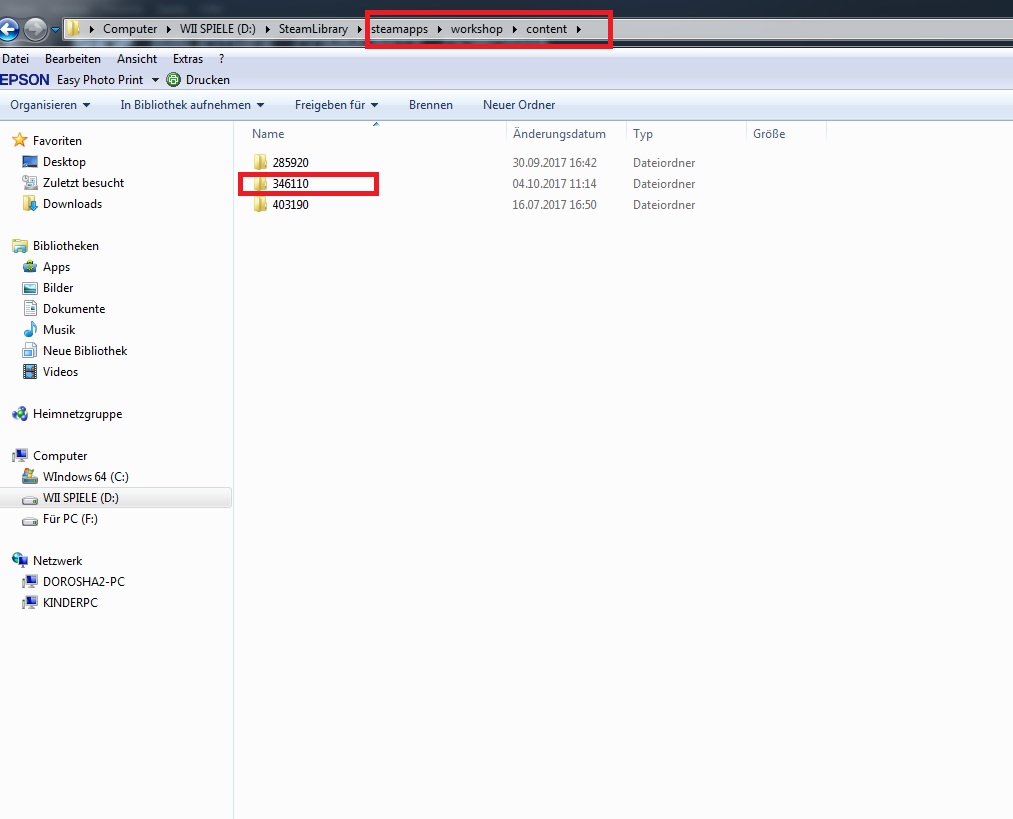Click WII SPIELE (D:) breadcrumb segment
This screenshot has width=1013, height=819.
(x=218, y=29)
